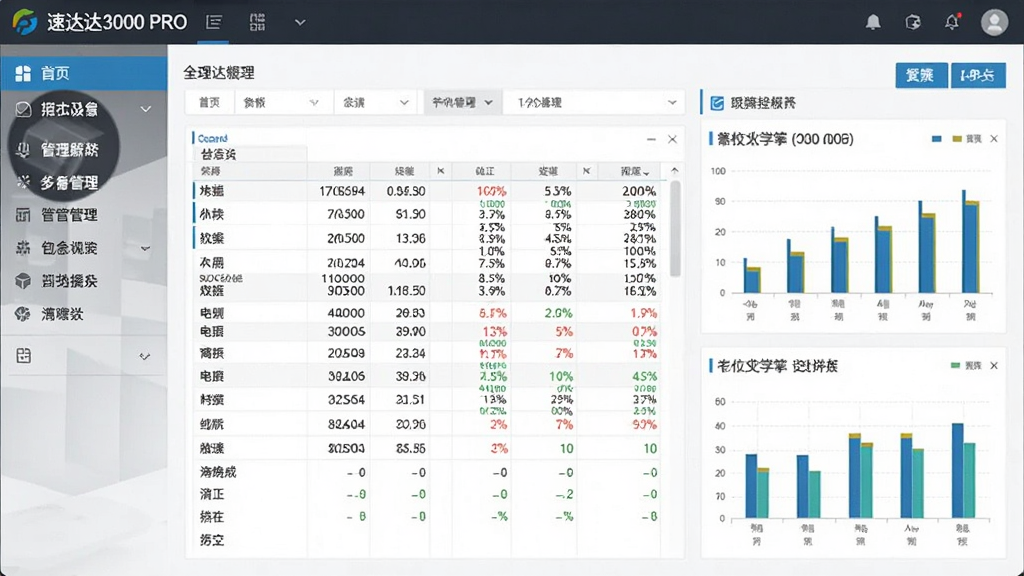Click the 110000 table cell
The width and height of the screenshot is (1024, 576).
(343, 278)
